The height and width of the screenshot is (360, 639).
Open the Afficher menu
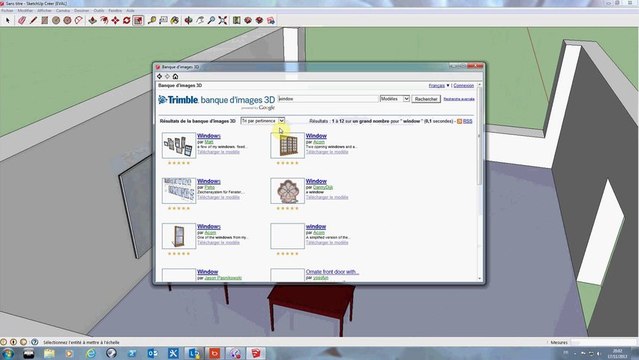click(44, 11)
